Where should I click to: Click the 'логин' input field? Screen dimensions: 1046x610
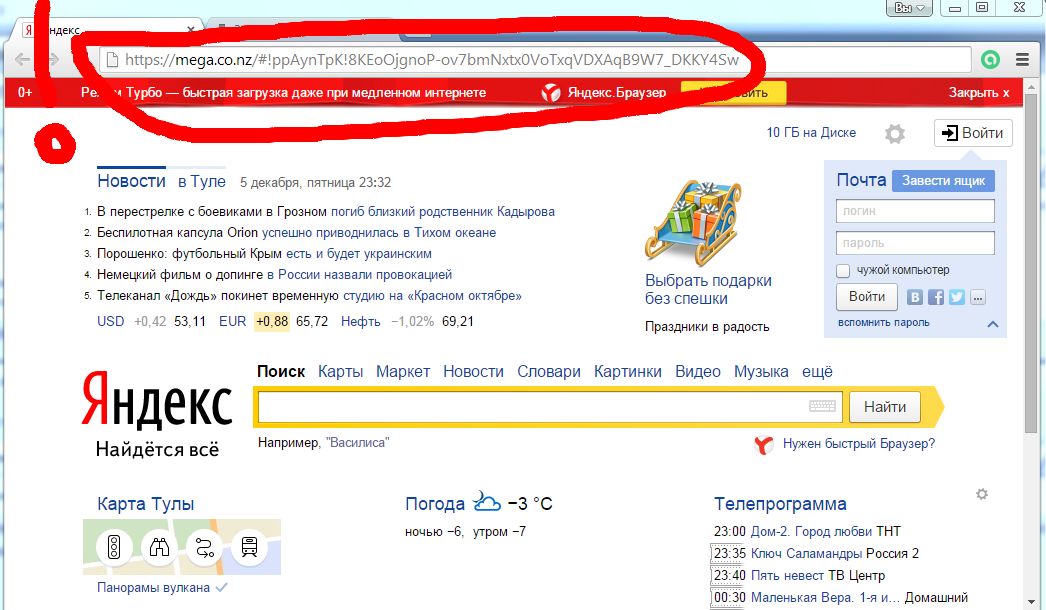pos(915,211)
